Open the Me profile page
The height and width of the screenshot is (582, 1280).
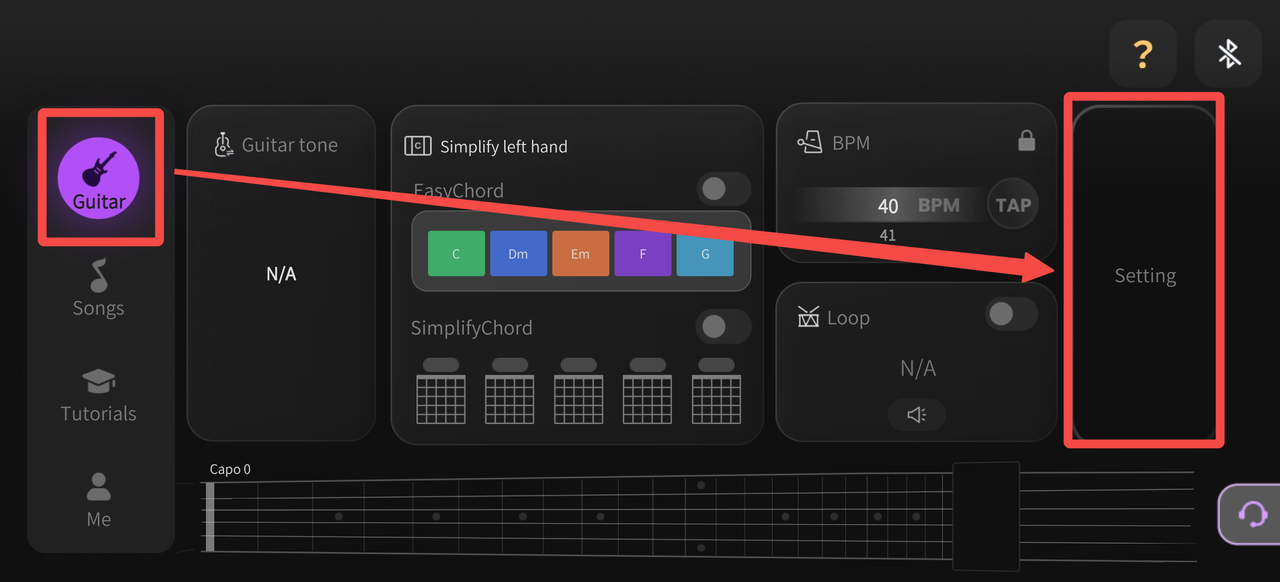pyautogui.click(x=98, y=500)
